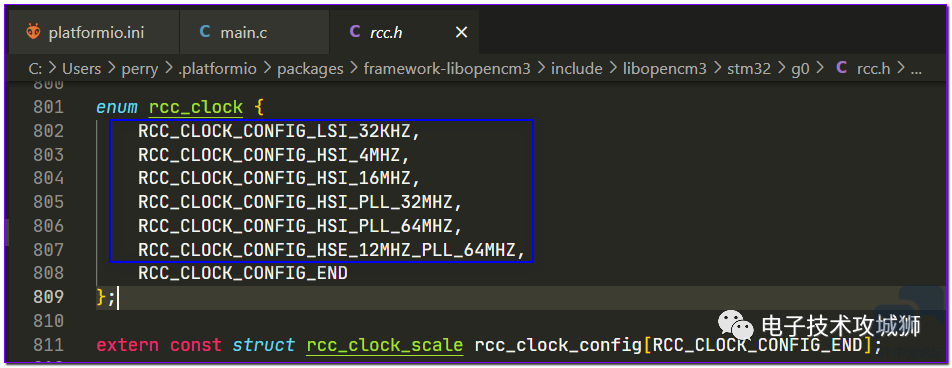Open the main.c editor tab
Viewport: 952px width, 368px height.
point(254,32)
